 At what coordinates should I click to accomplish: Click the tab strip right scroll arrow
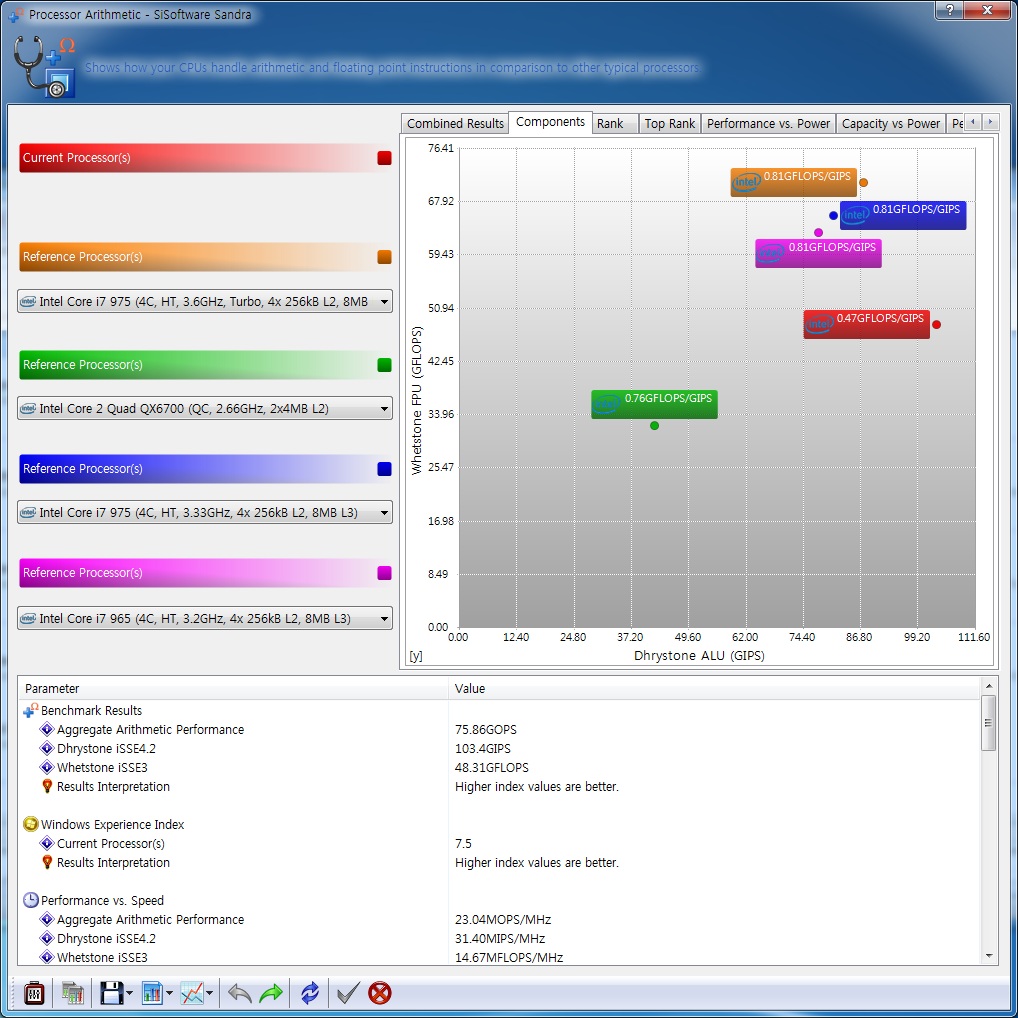click(x=990, y=122)
